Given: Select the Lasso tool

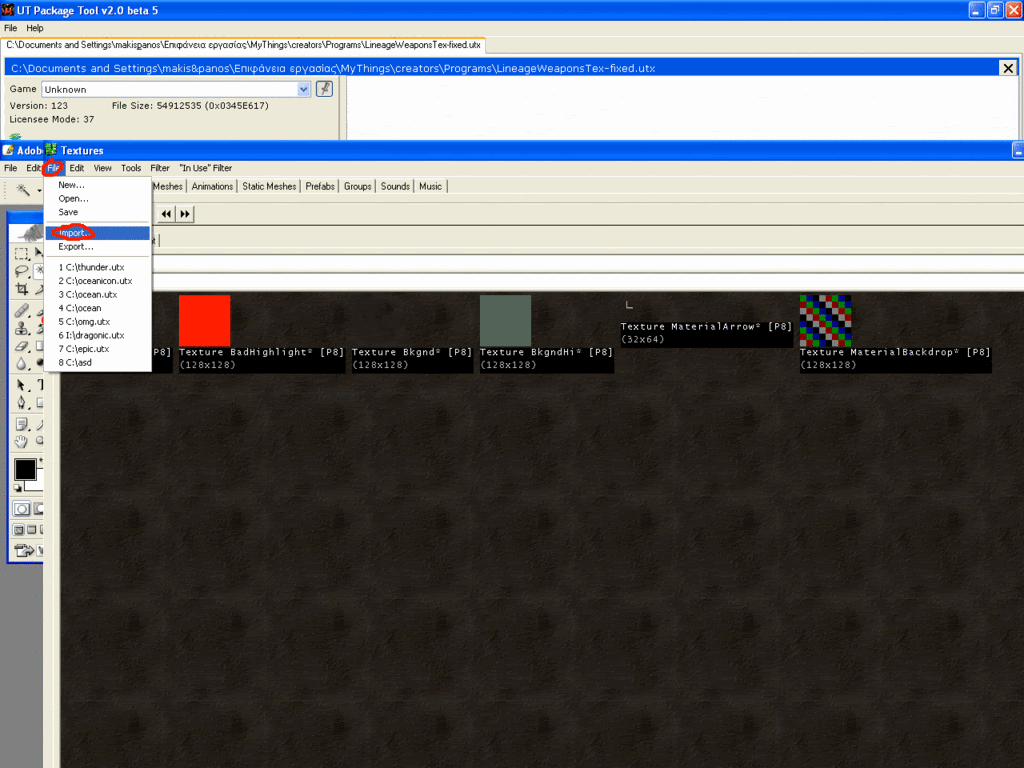Looking at the screenshot, I should (x=21, y=271).
